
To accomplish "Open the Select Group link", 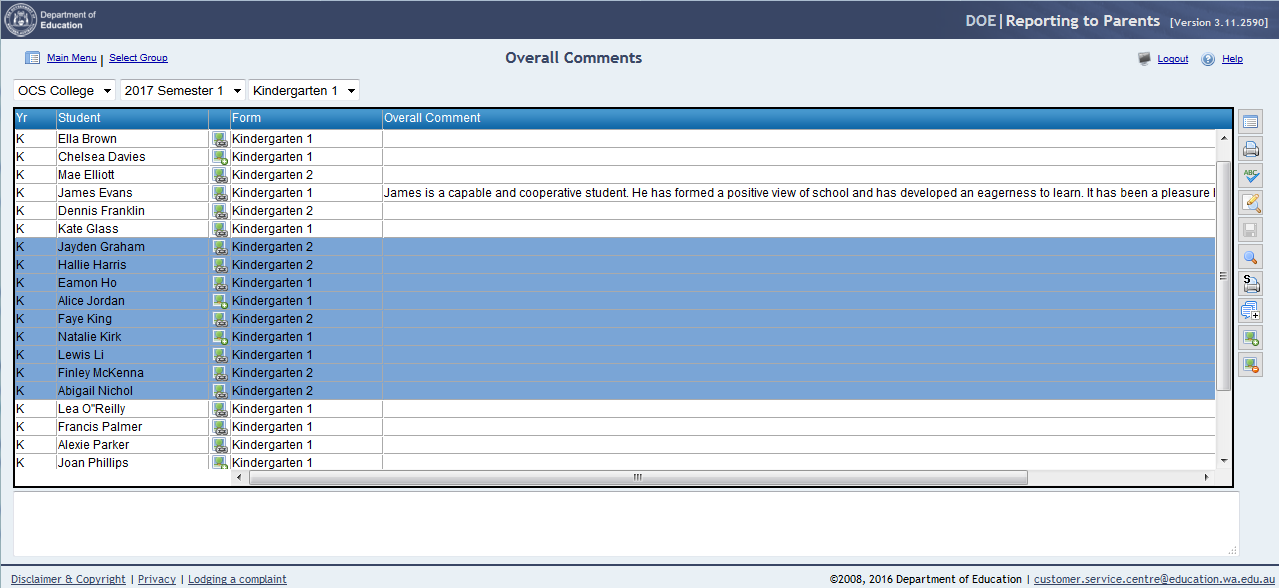I will coord(138,58).
